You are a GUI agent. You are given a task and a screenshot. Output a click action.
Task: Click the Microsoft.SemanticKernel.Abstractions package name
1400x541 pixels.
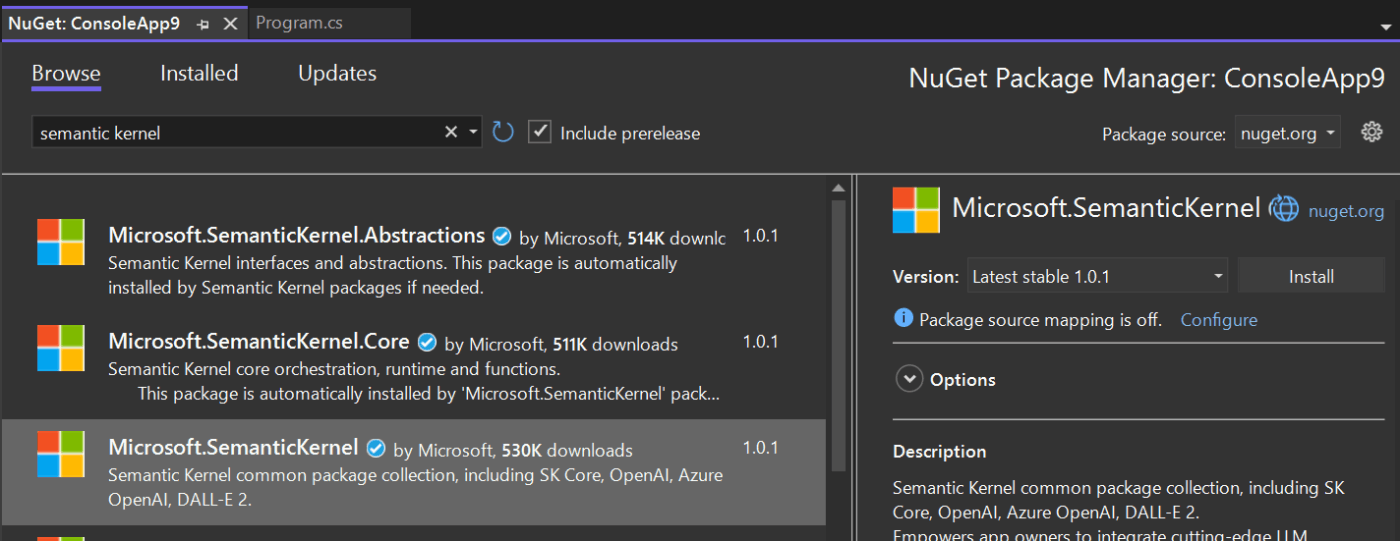pos(297,236)
